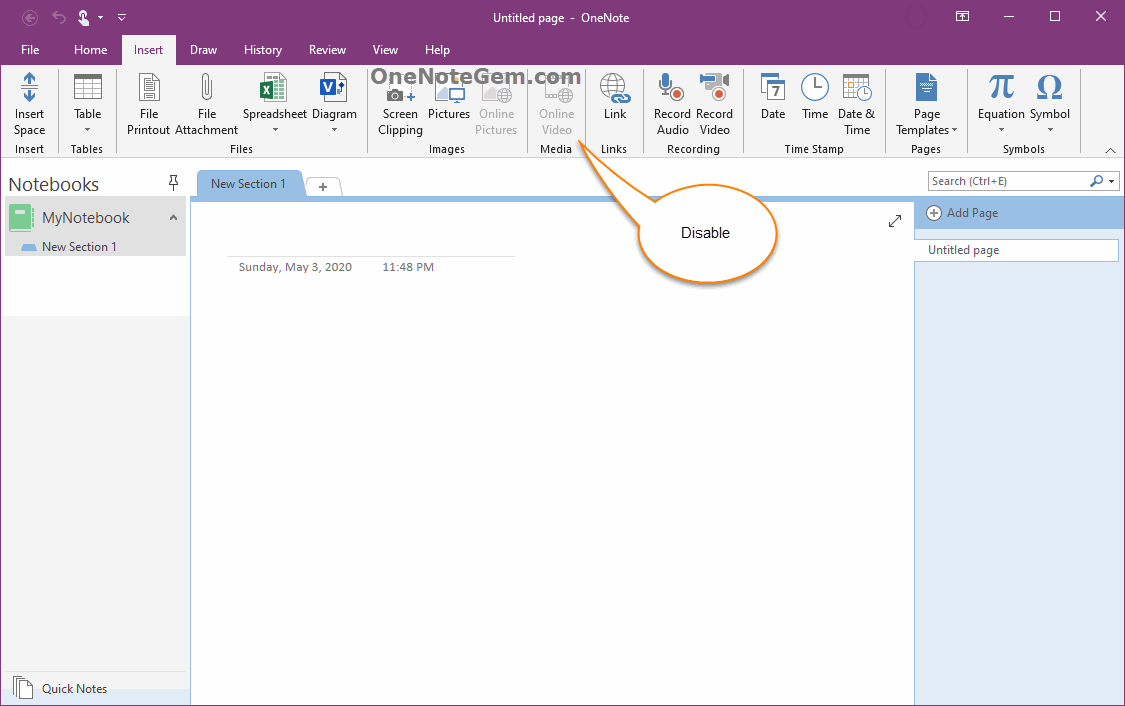The image size is (1125, 706).
Task: Click the Undo arrow in the title bar
Action: coord(59,17)
